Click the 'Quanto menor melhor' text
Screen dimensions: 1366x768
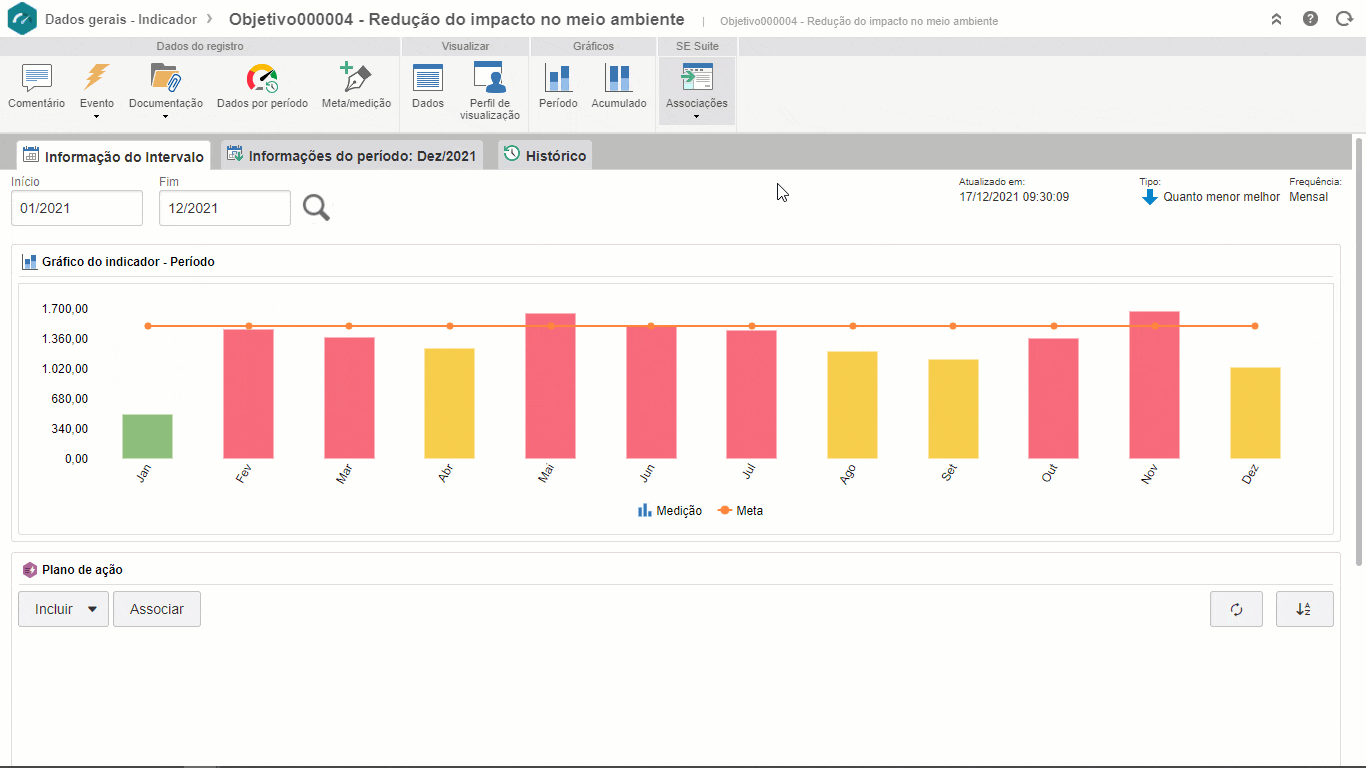pos(1221,197)
